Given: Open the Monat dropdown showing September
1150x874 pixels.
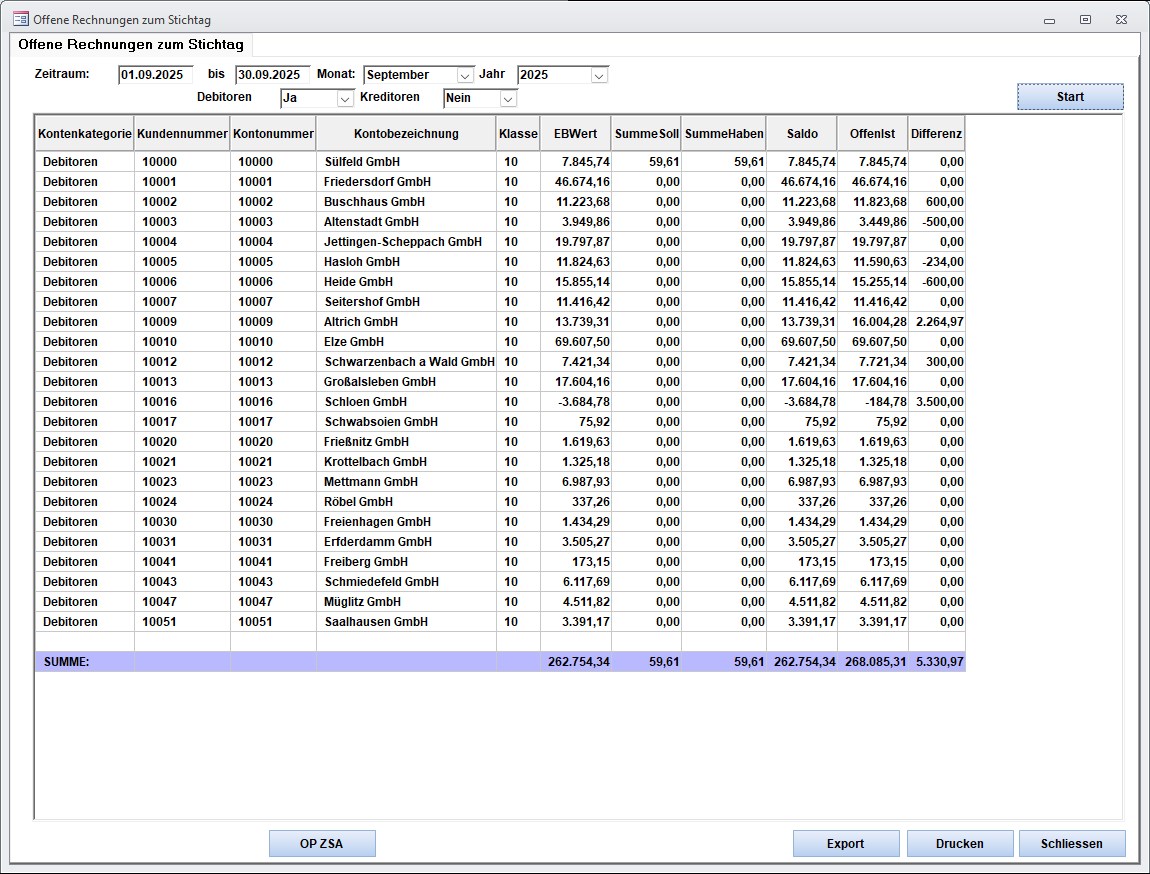Looking at the screenshot, I should pos(464,75).
